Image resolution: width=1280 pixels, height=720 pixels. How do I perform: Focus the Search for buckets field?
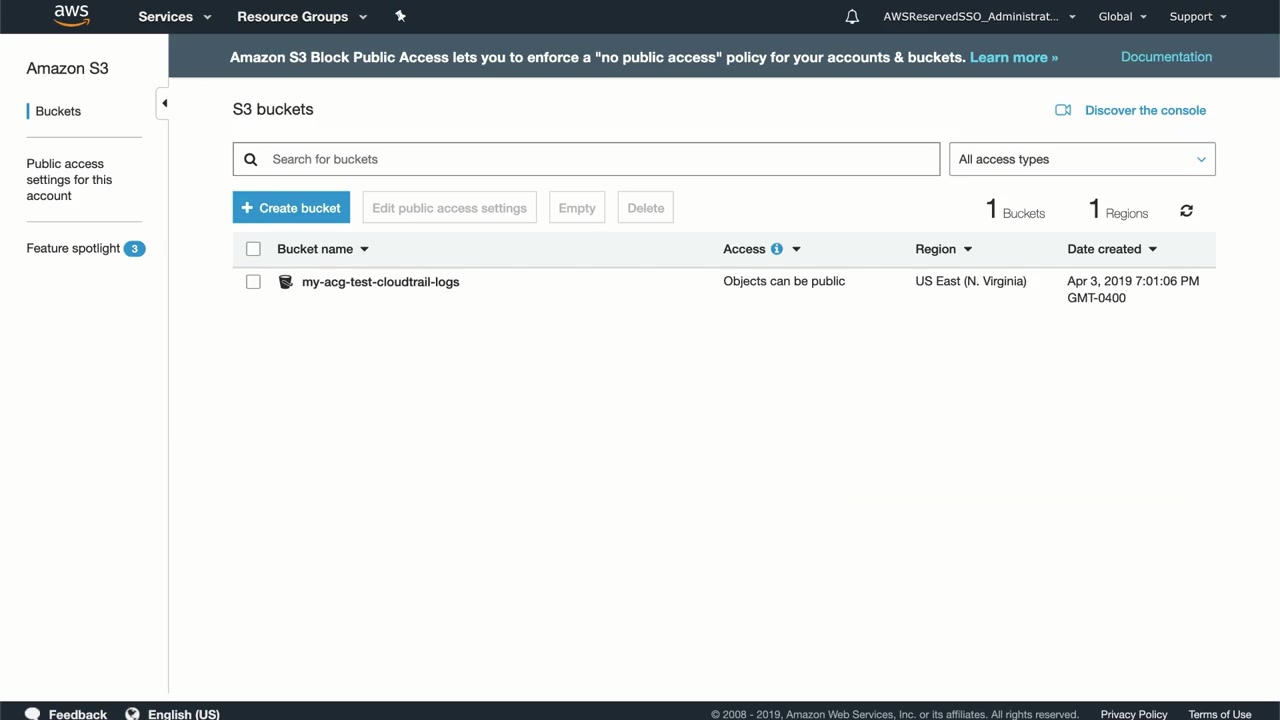coord(586,159)
